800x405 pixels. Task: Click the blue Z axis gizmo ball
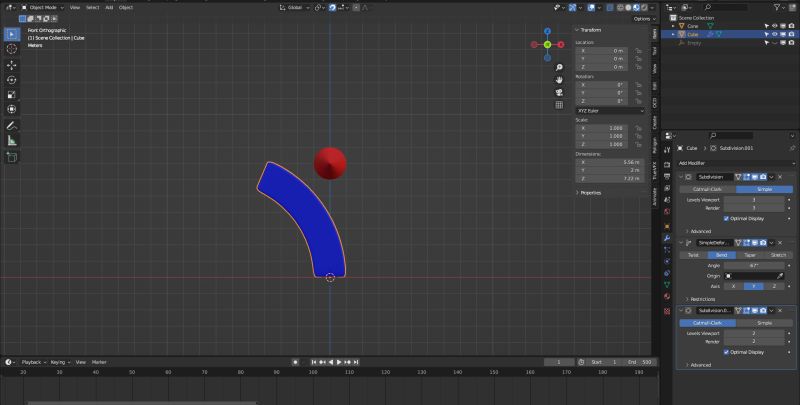pos(547,31)
